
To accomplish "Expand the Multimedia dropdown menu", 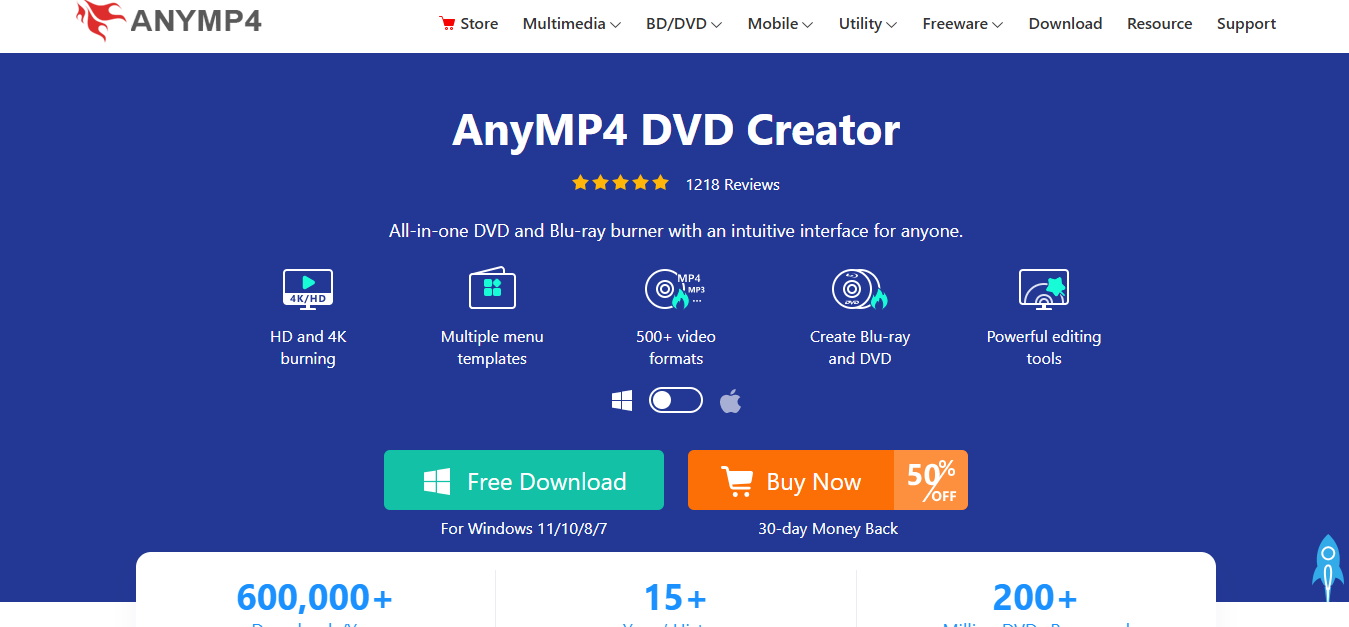I will pos(572,24).
